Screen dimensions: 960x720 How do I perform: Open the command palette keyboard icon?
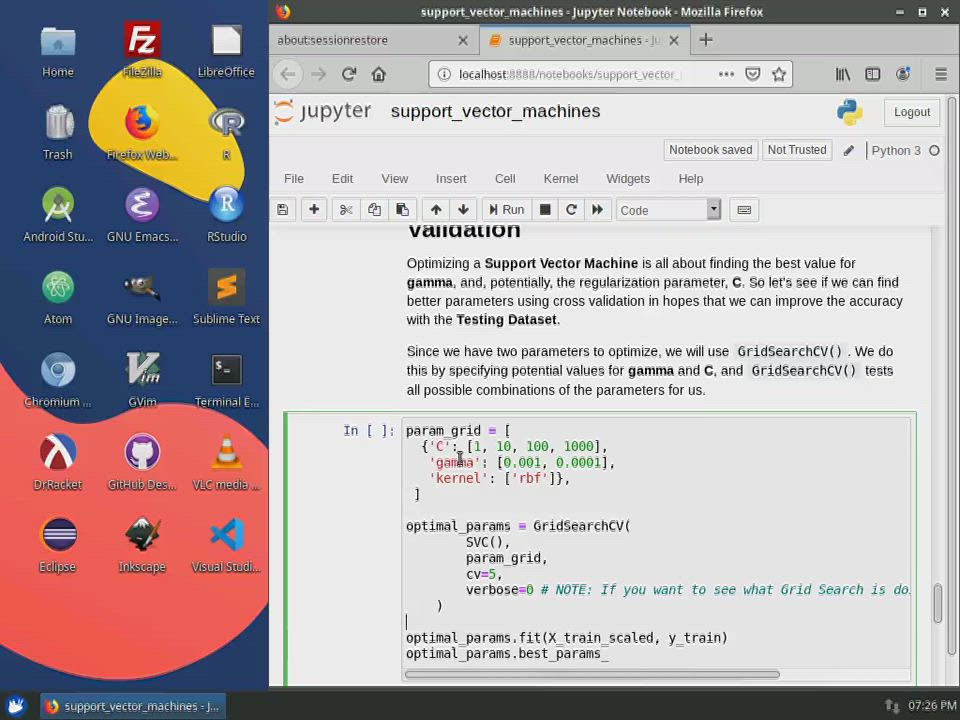point(744,210)
